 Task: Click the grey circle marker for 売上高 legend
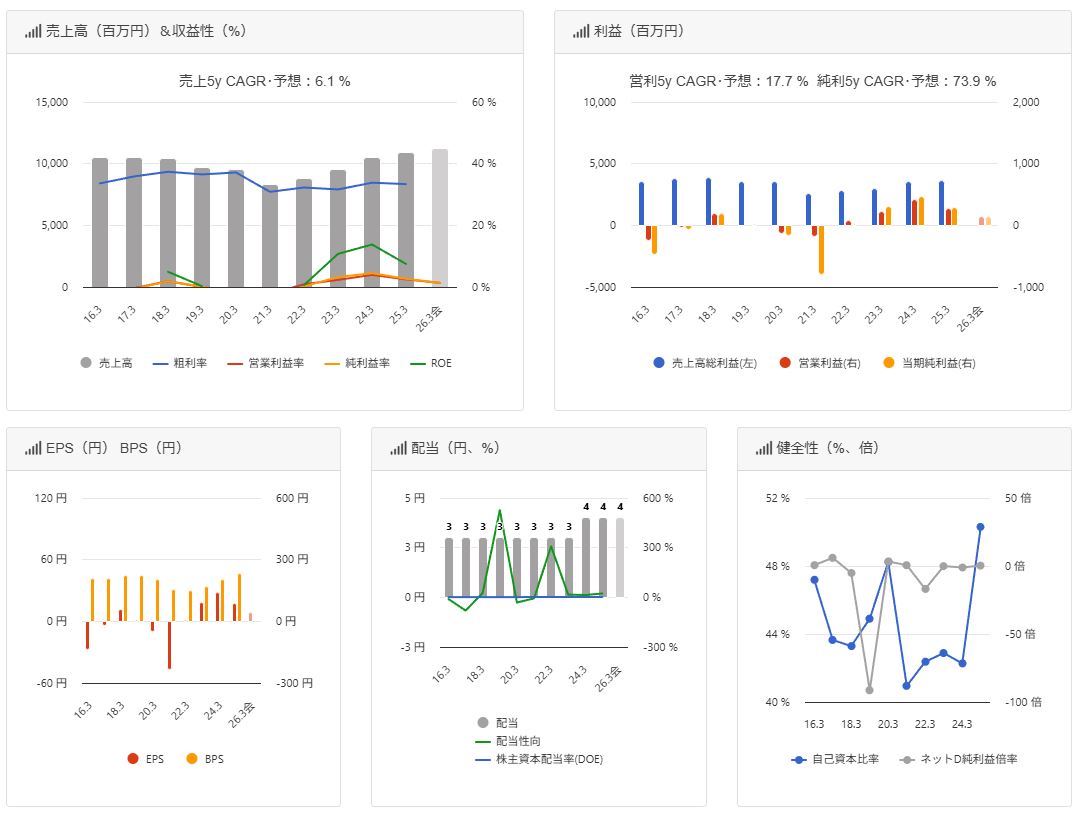click(86, 363)
